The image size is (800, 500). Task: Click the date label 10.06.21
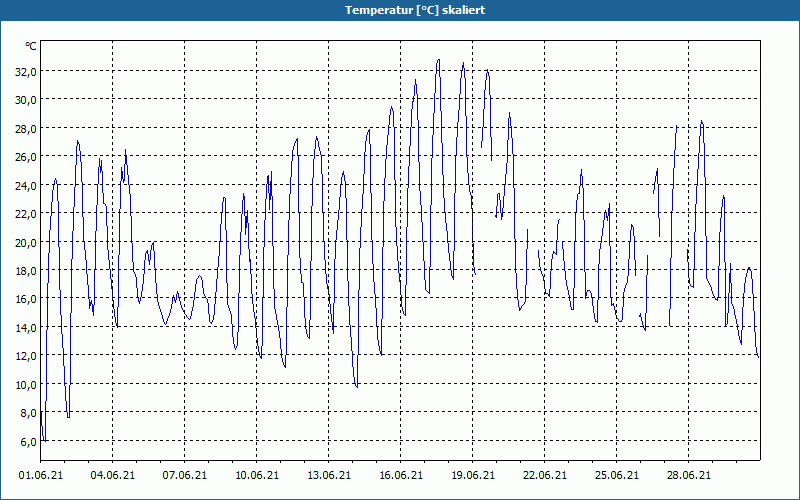[257, 476]
